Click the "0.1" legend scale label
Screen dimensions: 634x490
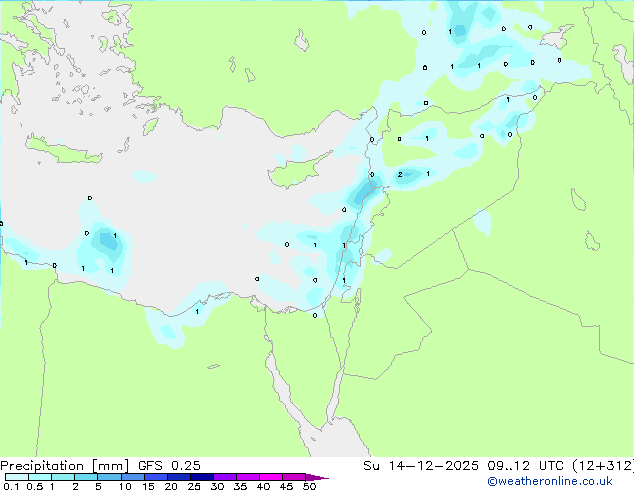coord(11,486)
